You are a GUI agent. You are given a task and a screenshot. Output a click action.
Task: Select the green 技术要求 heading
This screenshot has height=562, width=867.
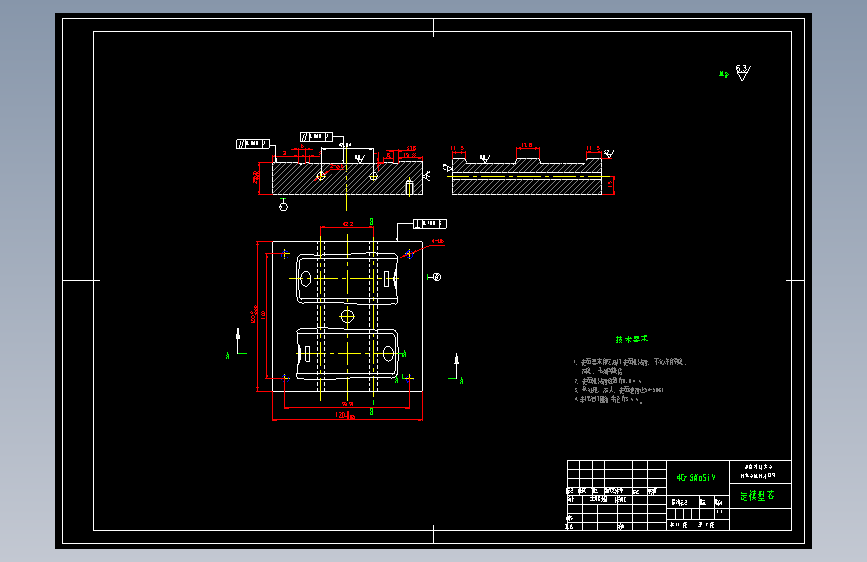pyautogui.click(x=631, y=339)
